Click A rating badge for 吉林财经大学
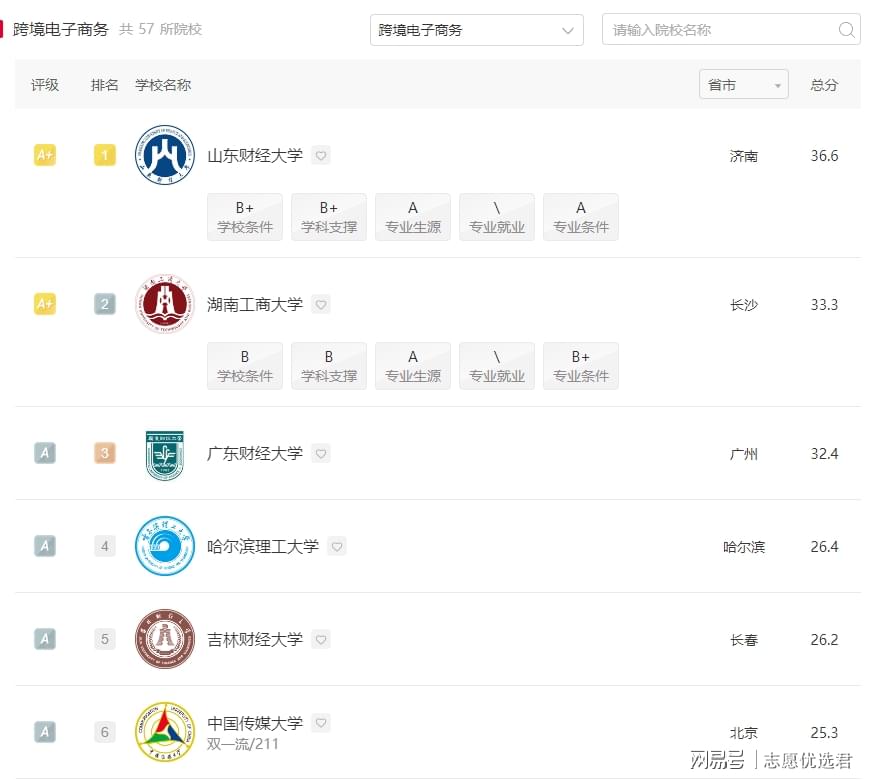 (45, 639)
